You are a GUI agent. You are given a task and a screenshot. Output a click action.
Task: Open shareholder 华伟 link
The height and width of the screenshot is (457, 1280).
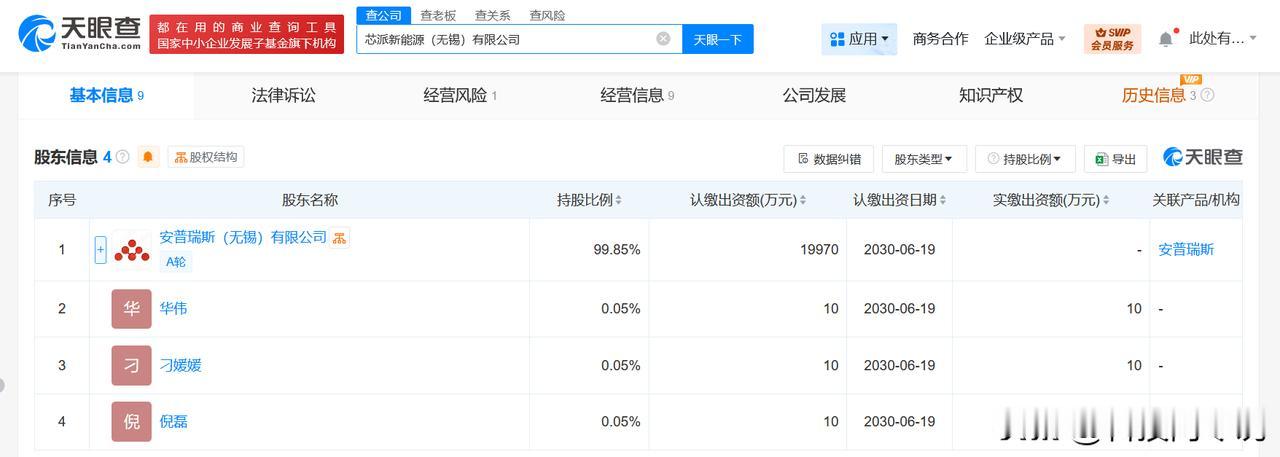173,308
